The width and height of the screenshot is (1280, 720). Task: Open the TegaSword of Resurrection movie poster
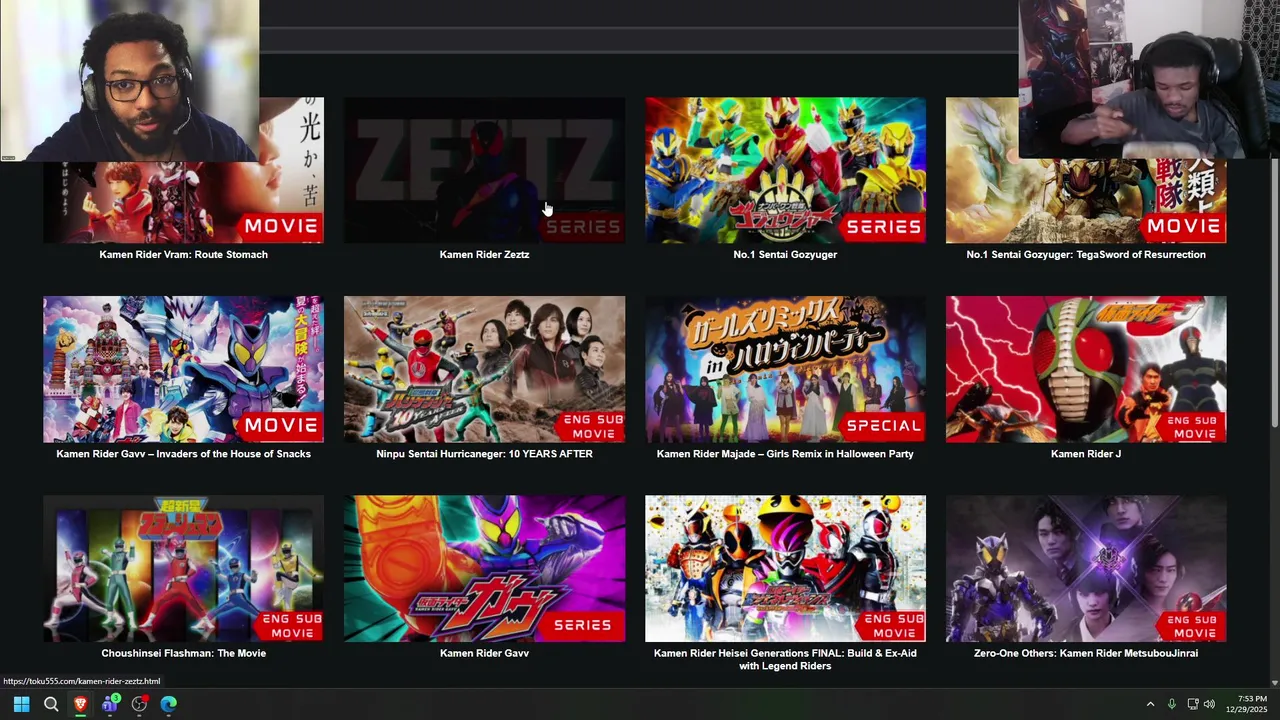coord(1086,200)
